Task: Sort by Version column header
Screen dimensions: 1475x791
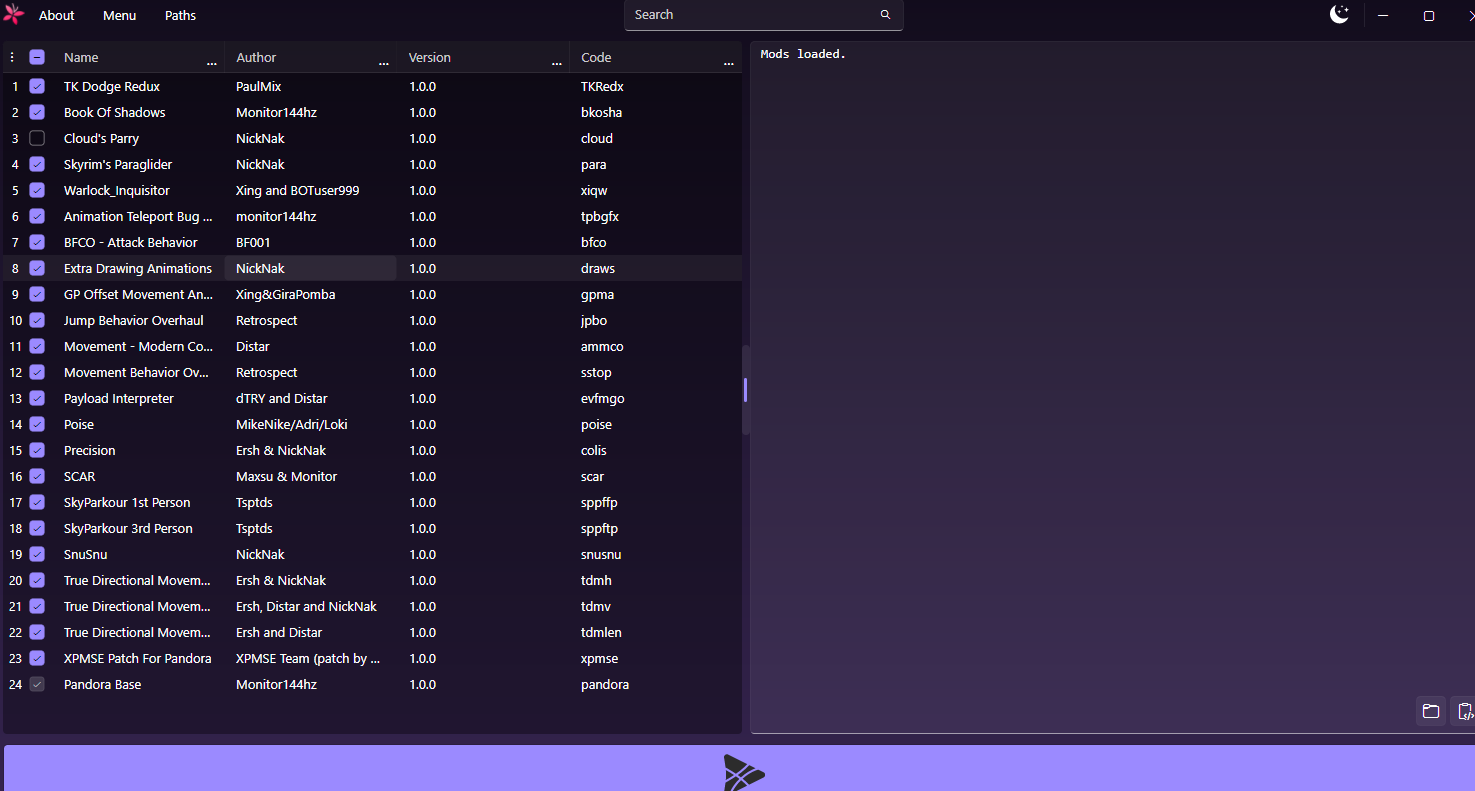Action: [x=430, y=57]
